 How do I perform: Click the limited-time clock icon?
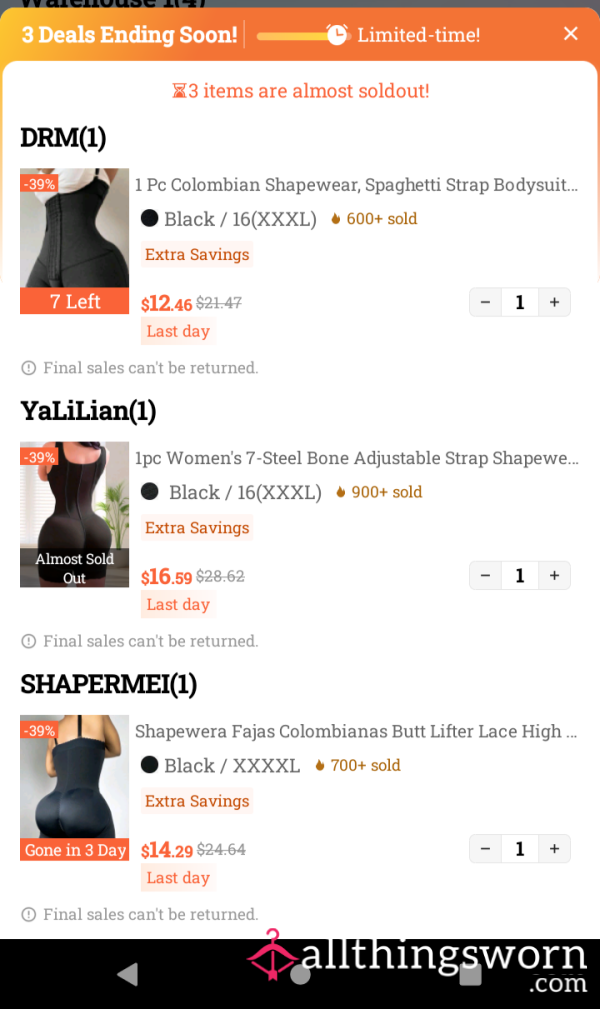(337, 34)
